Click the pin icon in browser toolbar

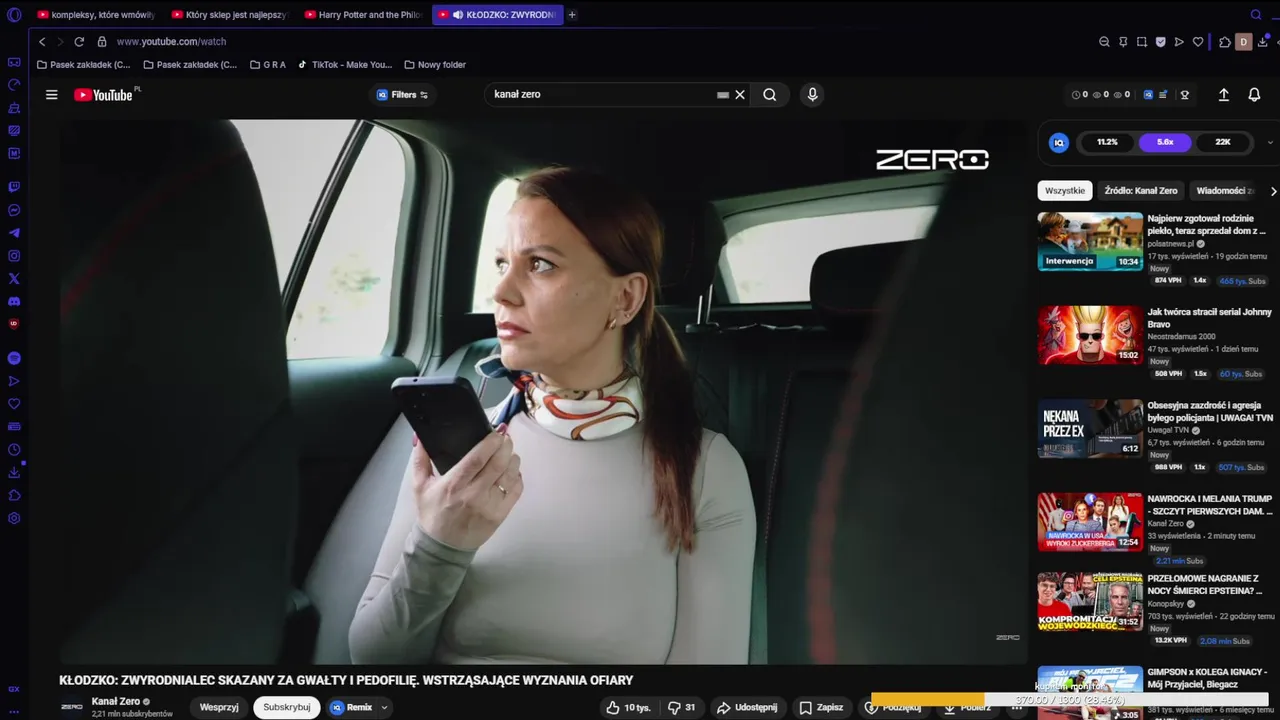pos(1123,42)
